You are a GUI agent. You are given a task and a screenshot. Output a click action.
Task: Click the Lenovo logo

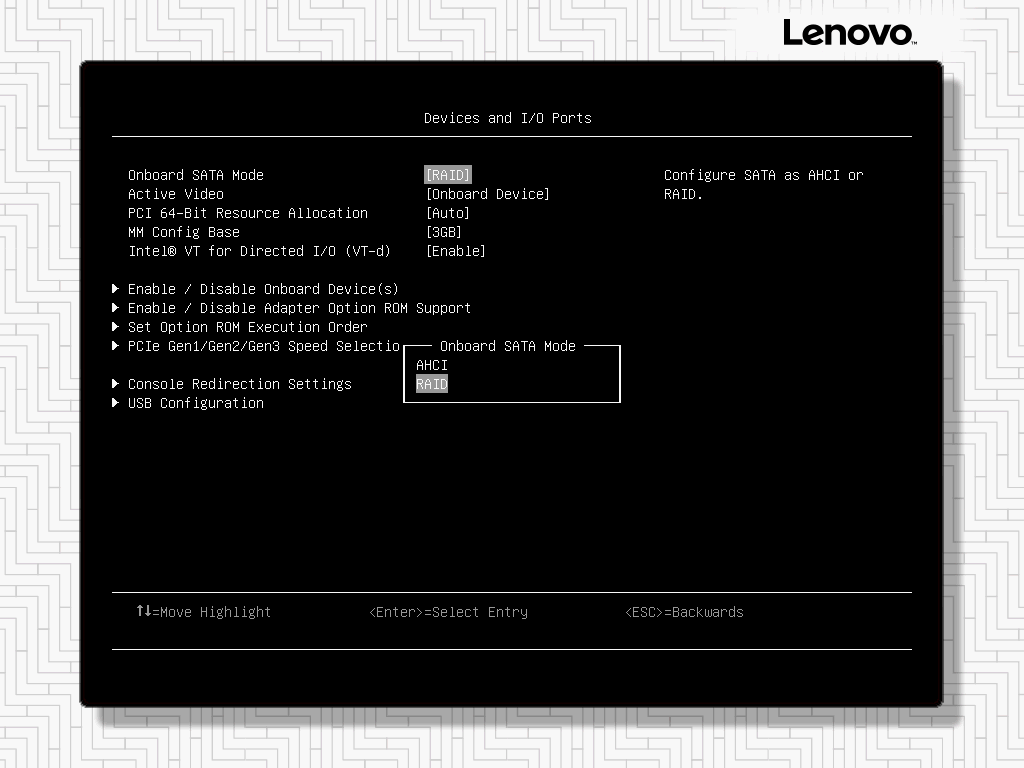[848, 33]
